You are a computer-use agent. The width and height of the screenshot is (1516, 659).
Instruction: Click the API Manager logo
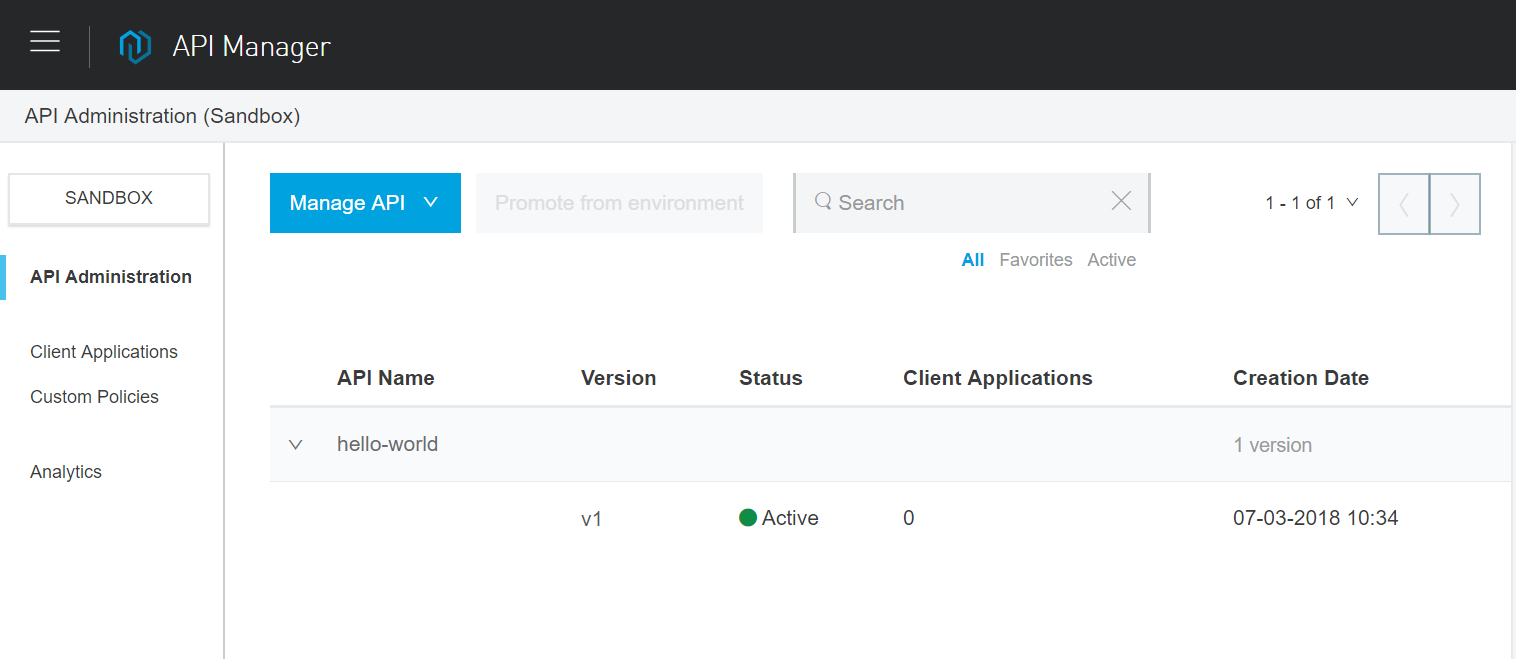click(x=136, y=44)
